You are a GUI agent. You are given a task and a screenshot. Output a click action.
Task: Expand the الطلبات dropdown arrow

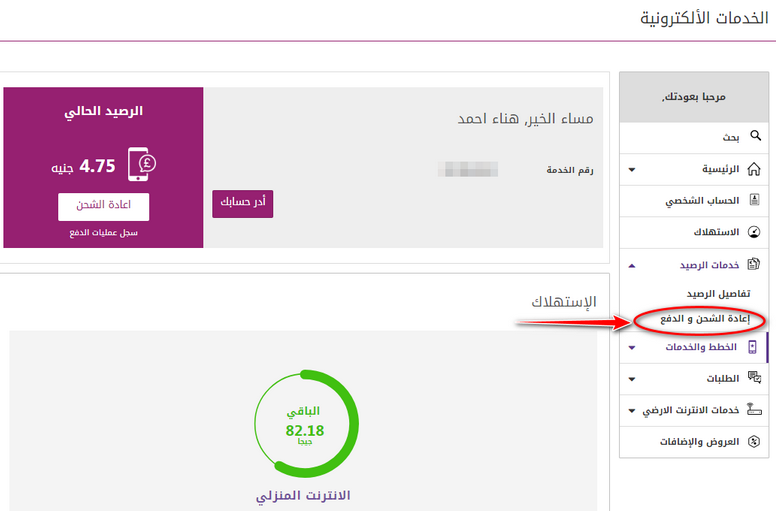point(632,379)
